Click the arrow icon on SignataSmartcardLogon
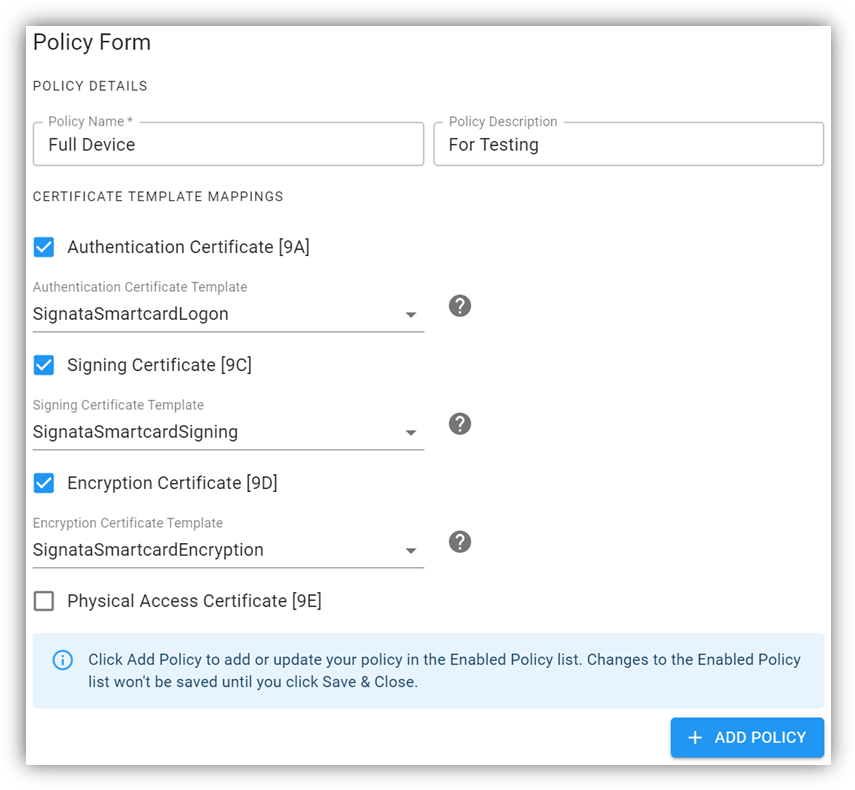The width and height of the screenshot is (855, 790). click(x=410, y=315)
